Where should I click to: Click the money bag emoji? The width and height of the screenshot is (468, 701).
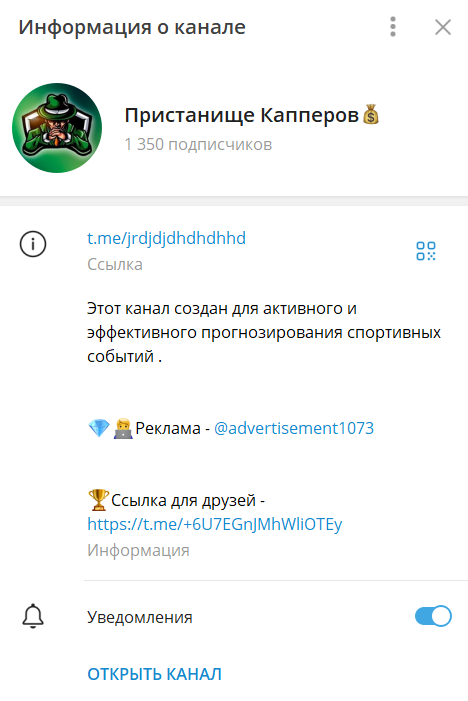tap(371, 114)
